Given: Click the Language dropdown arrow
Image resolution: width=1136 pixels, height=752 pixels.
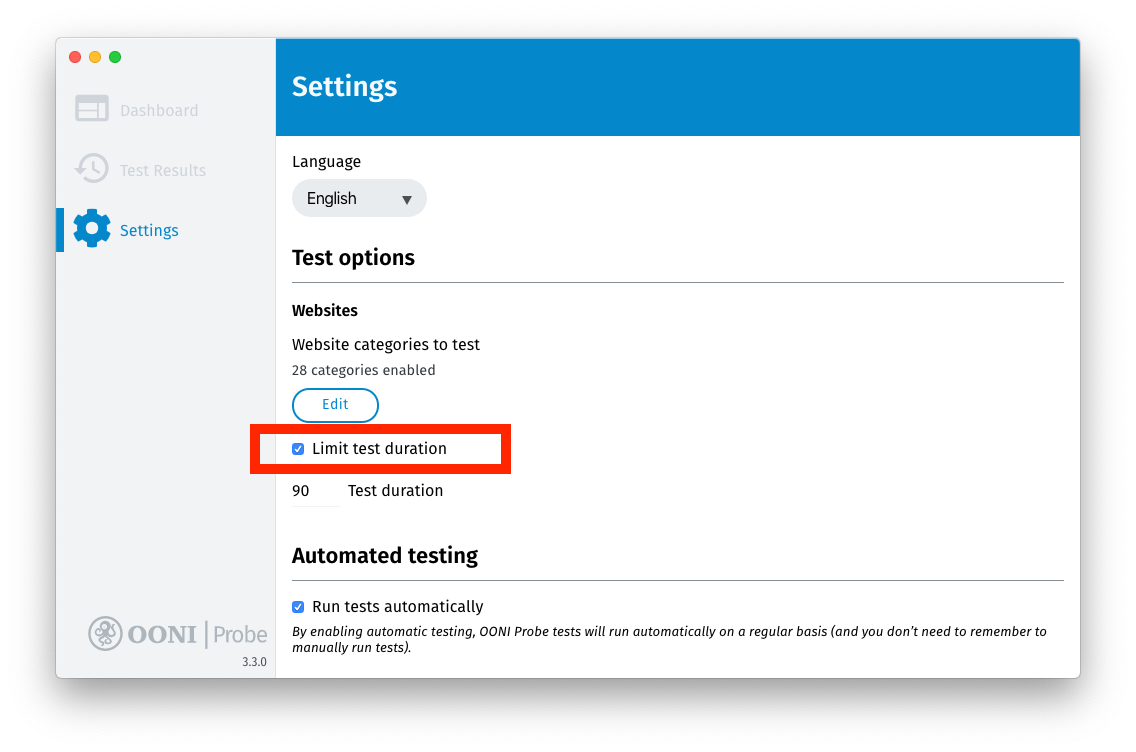Looking at the screenshot, I should coord(406,199).
